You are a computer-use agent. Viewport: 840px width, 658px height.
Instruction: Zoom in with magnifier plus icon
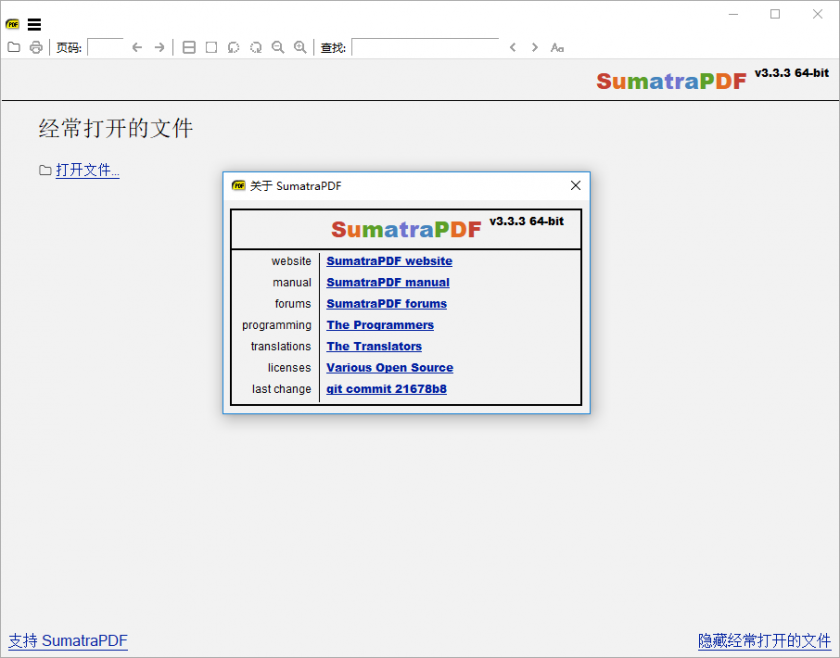click(x=301, y=47)
